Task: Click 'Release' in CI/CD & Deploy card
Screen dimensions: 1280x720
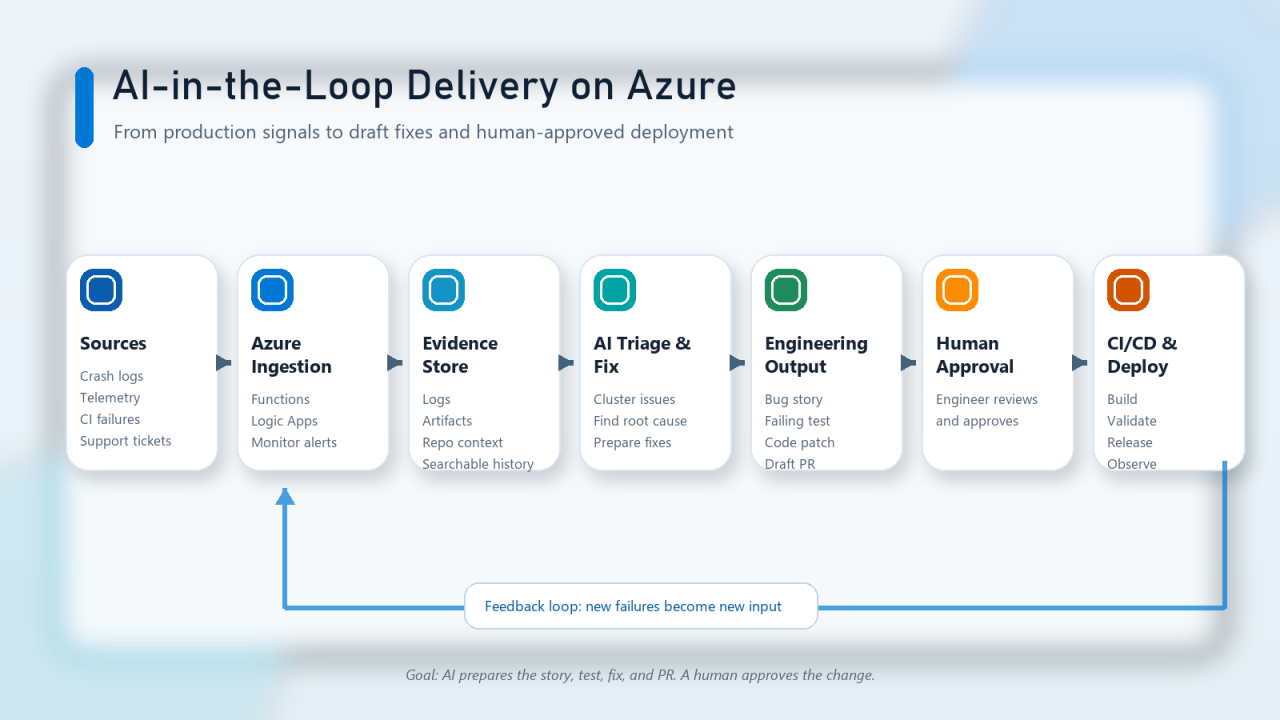Action: point(1130,442)
